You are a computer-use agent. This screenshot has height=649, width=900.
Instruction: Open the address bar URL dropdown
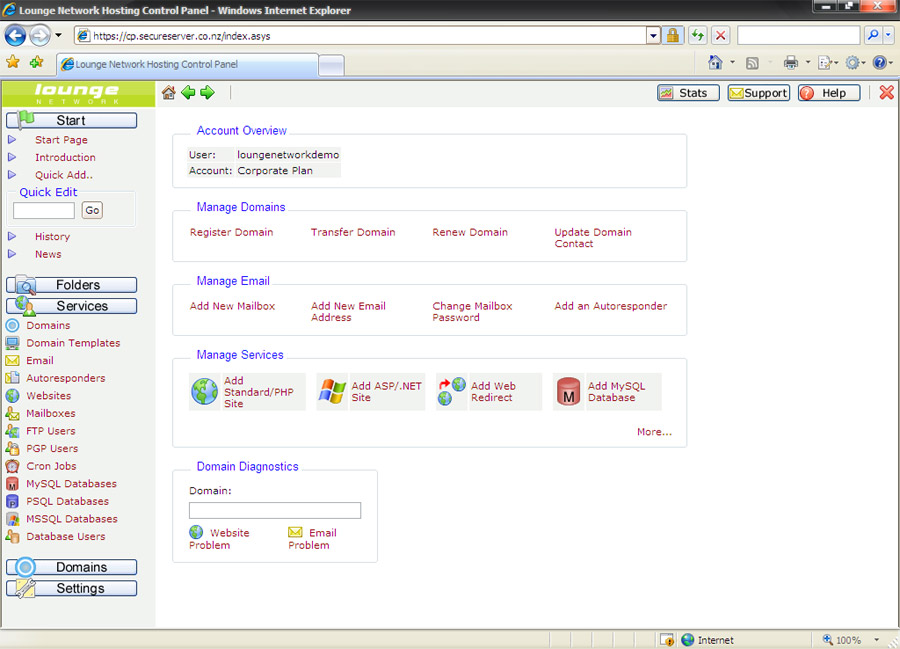653,35
